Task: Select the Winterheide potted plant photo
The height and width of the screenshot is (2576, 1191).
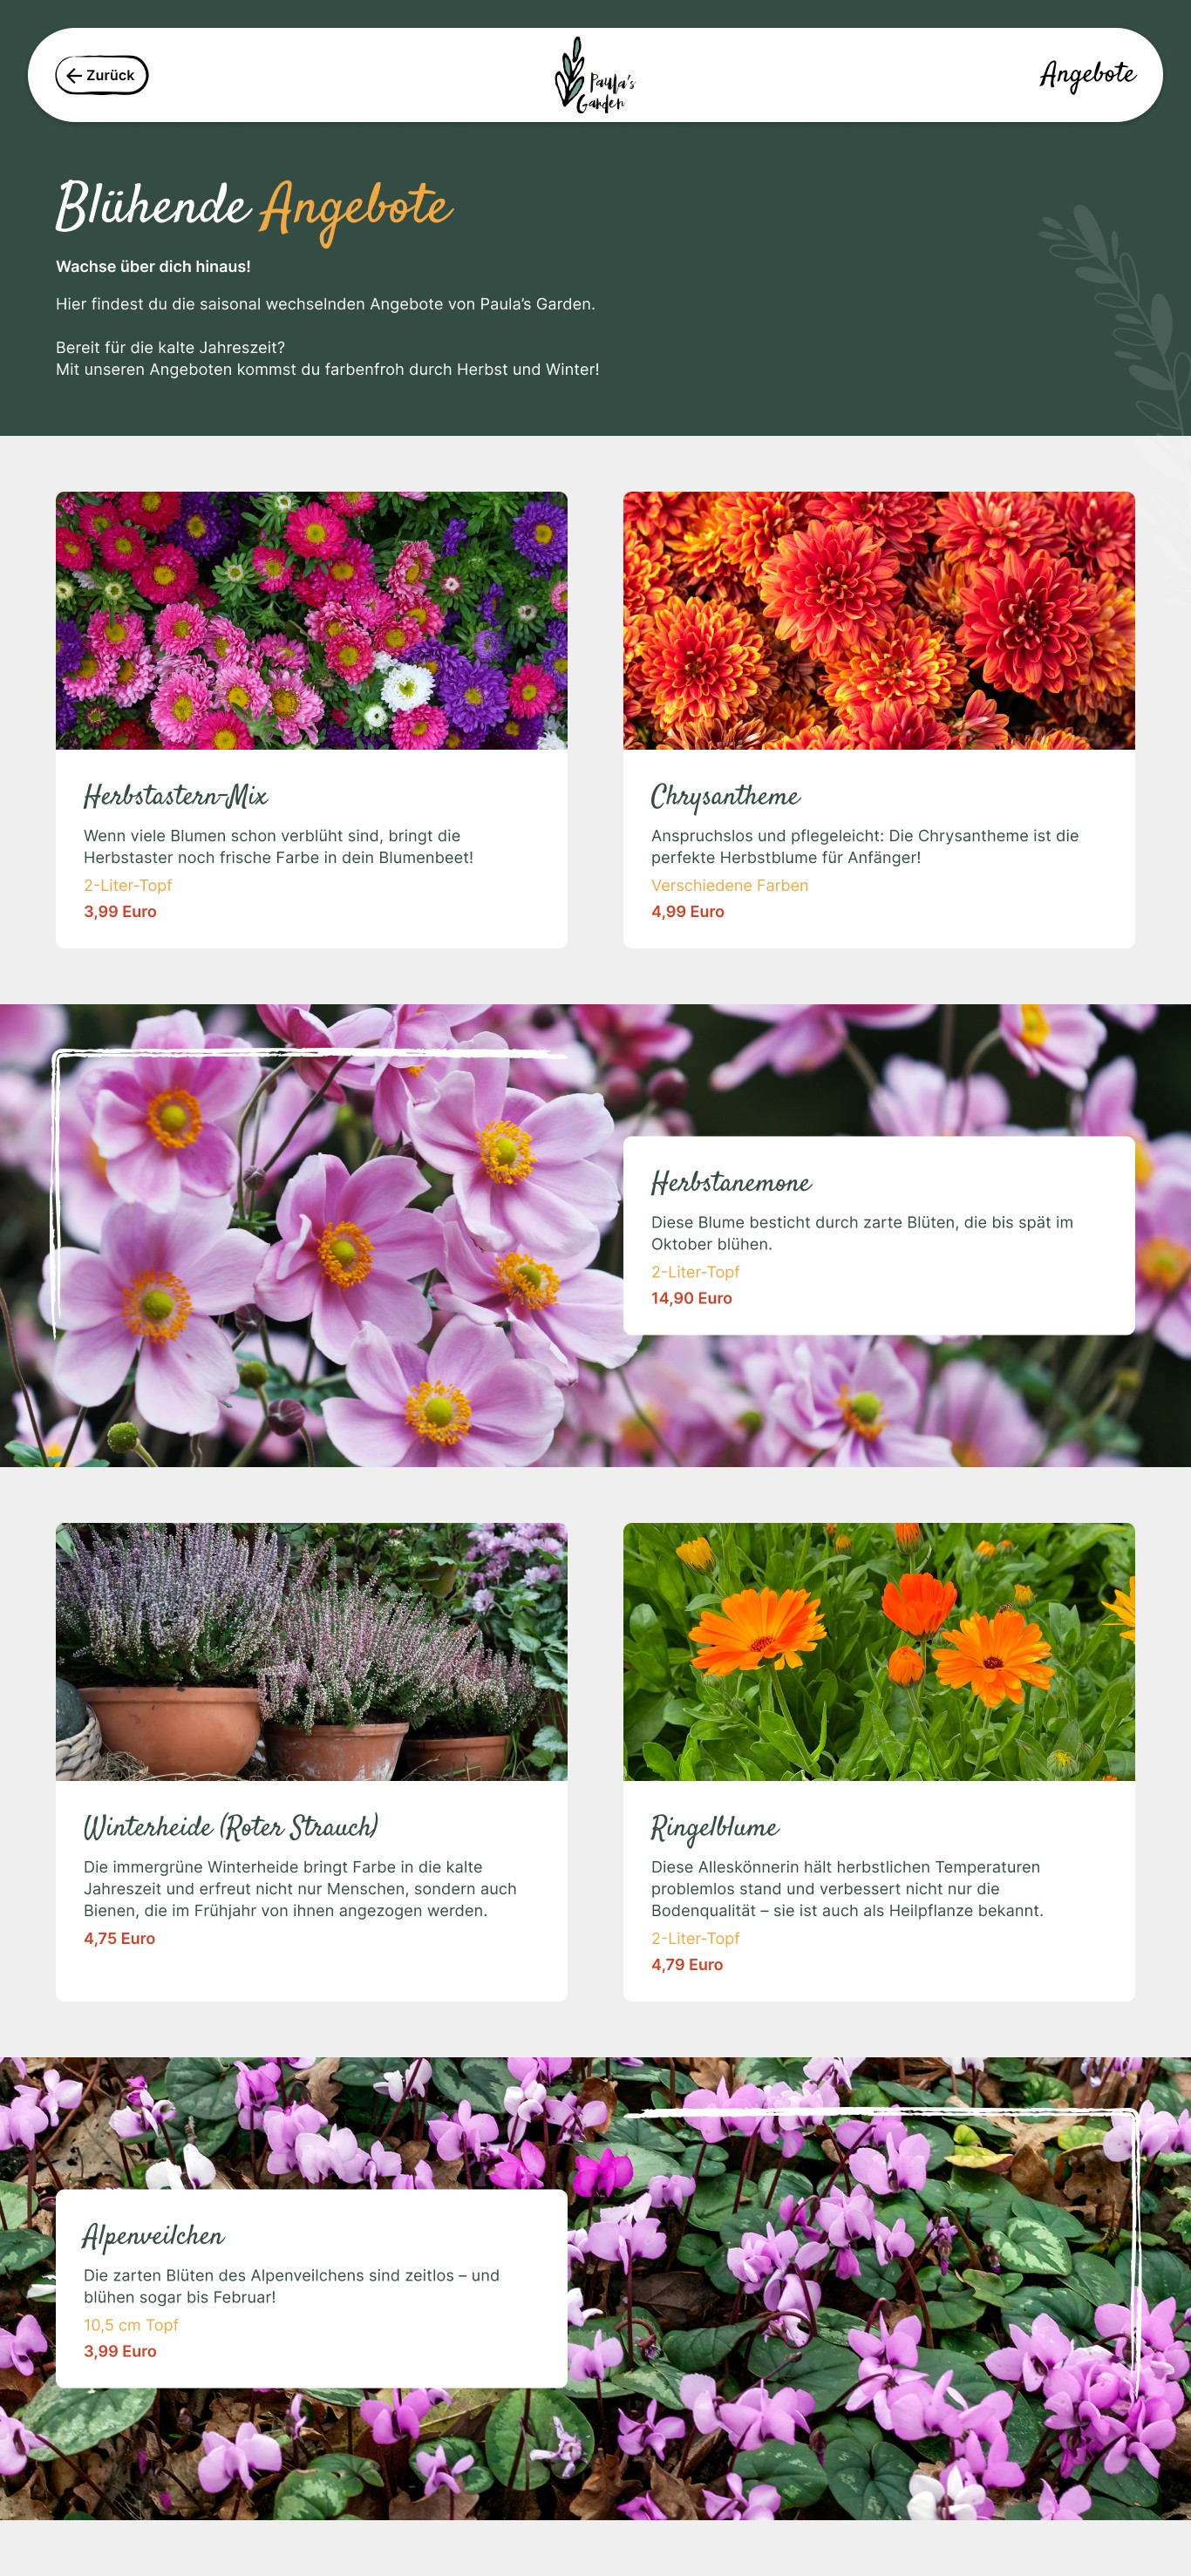Action: (x=311, y=1651)
